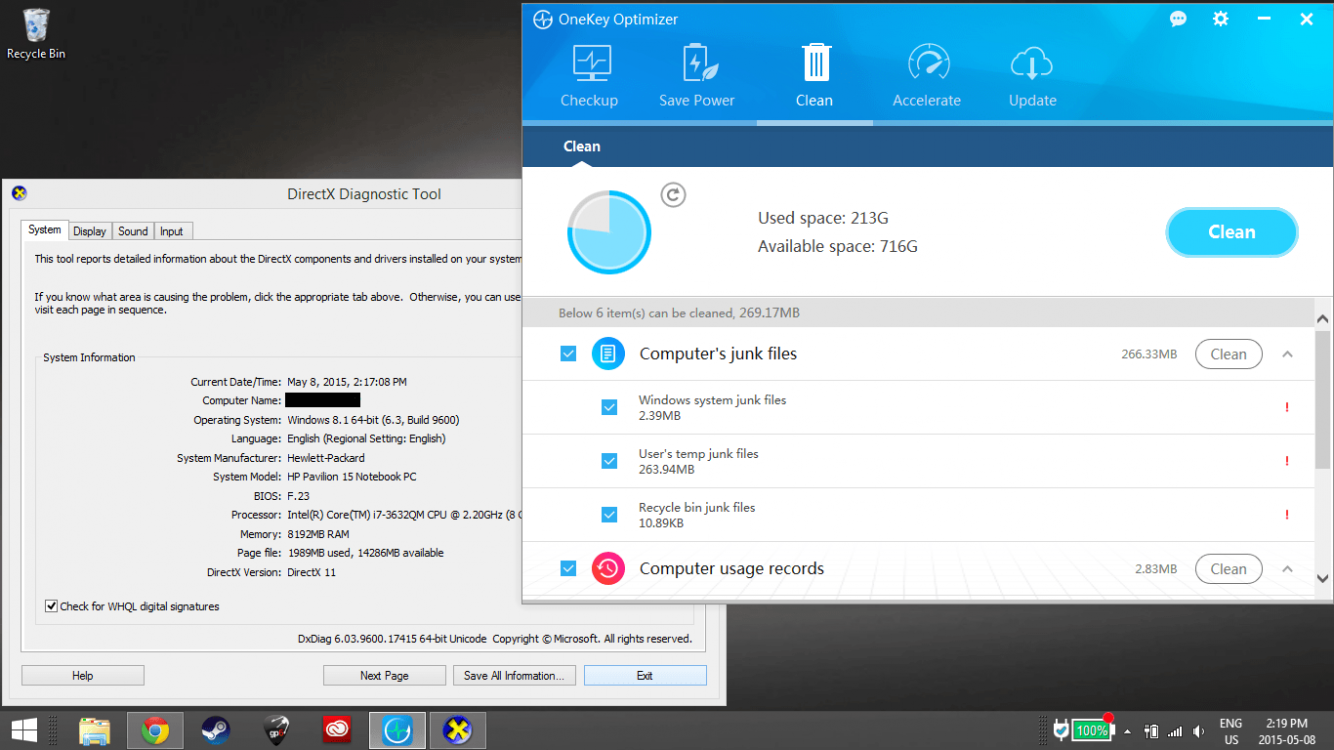This screenshot has height=750, width=1334.
Task: Launch Steam from the taskbar
Action: [x=216, y=731]
